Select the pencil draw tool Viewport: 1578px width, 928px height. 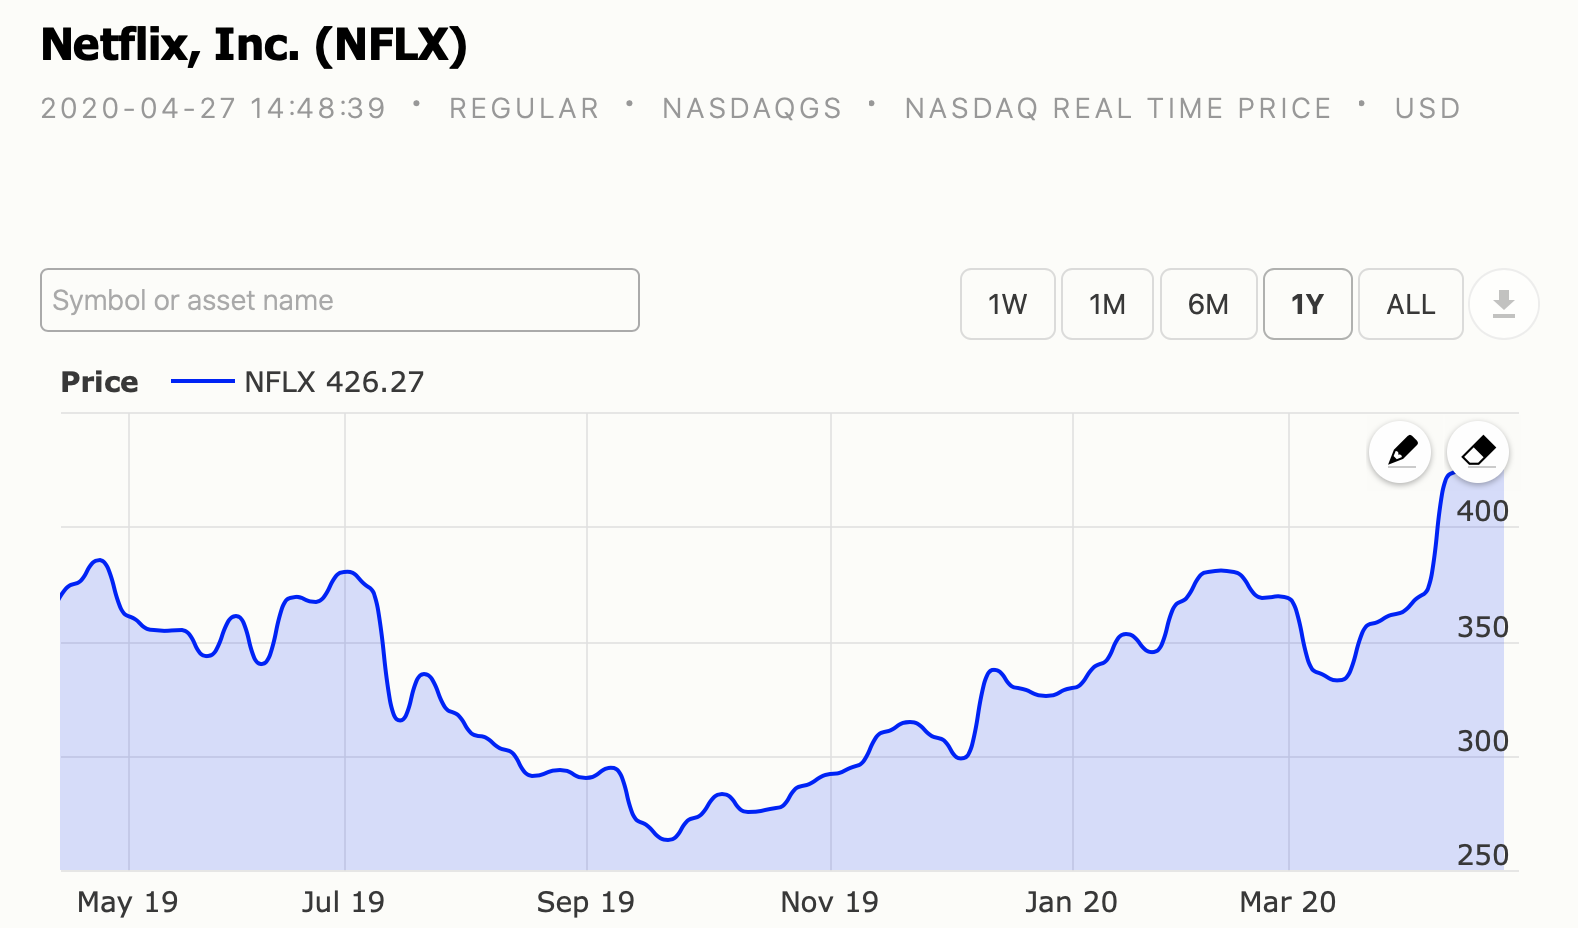(1400, 452)
